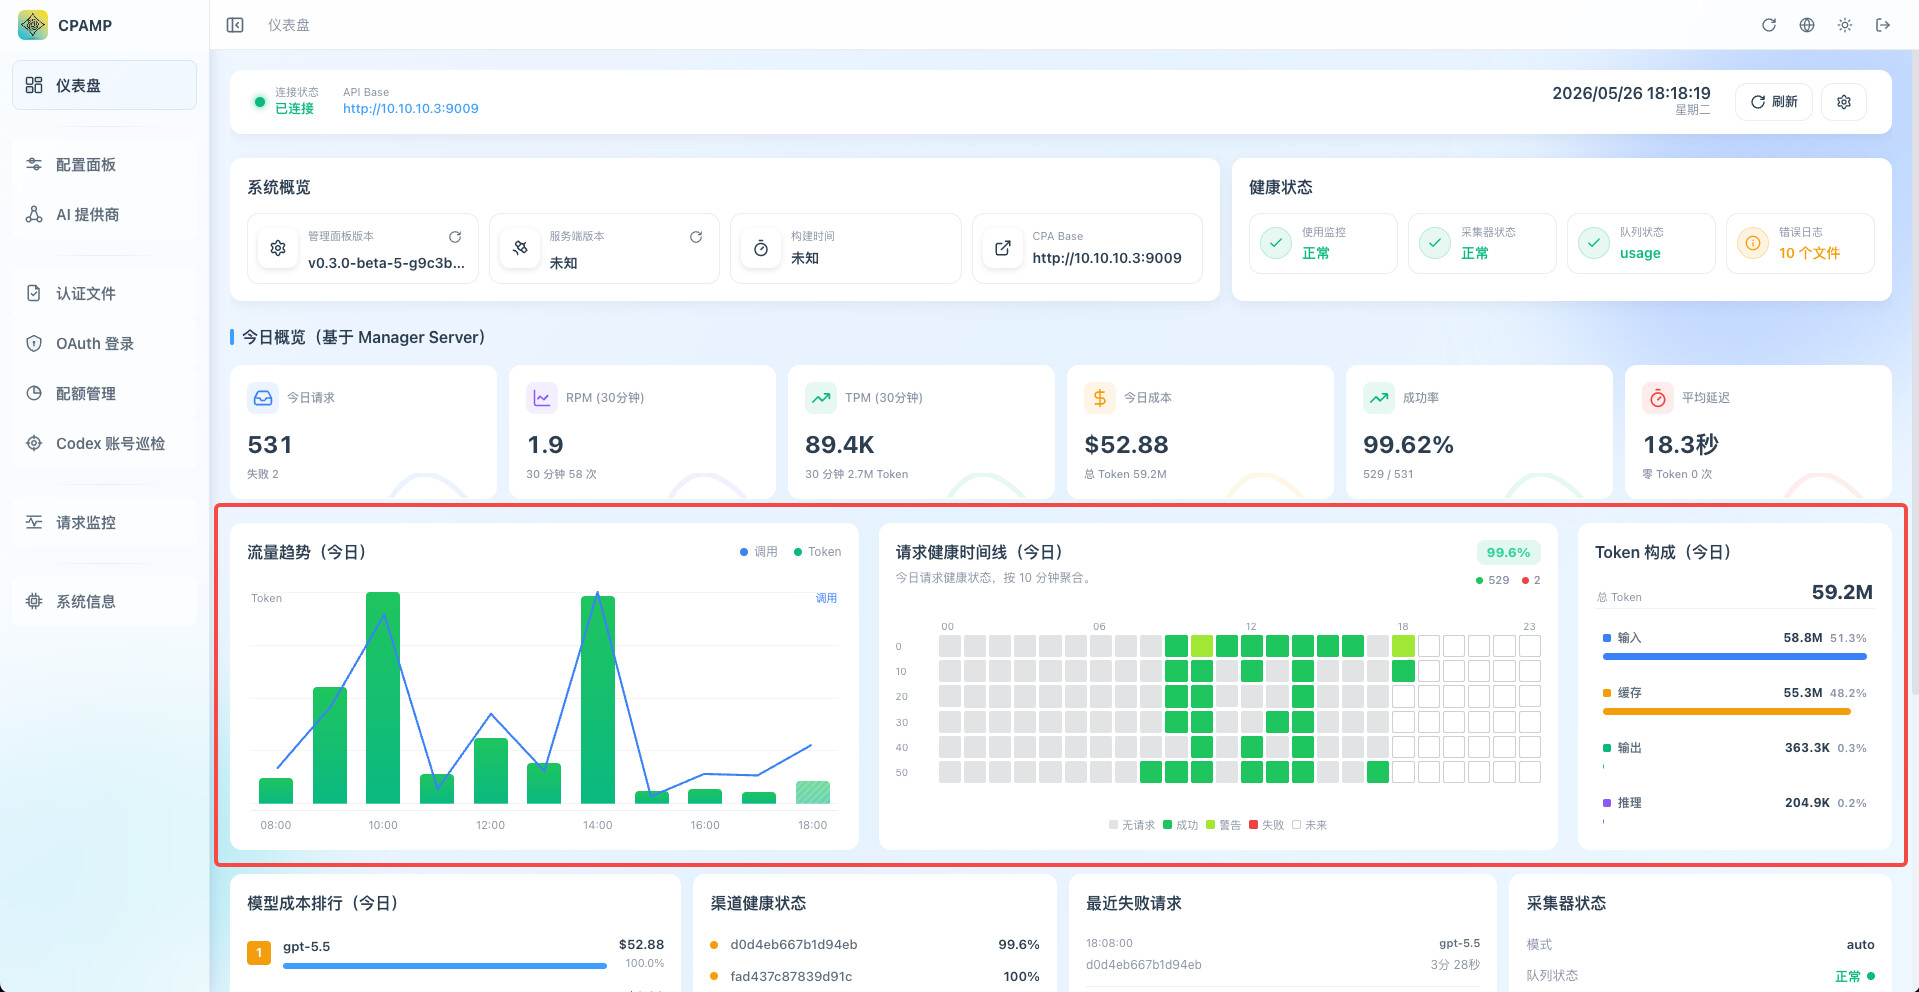
Task: Toggle the light/dark theme sun icon
Action: [1845, 25]
